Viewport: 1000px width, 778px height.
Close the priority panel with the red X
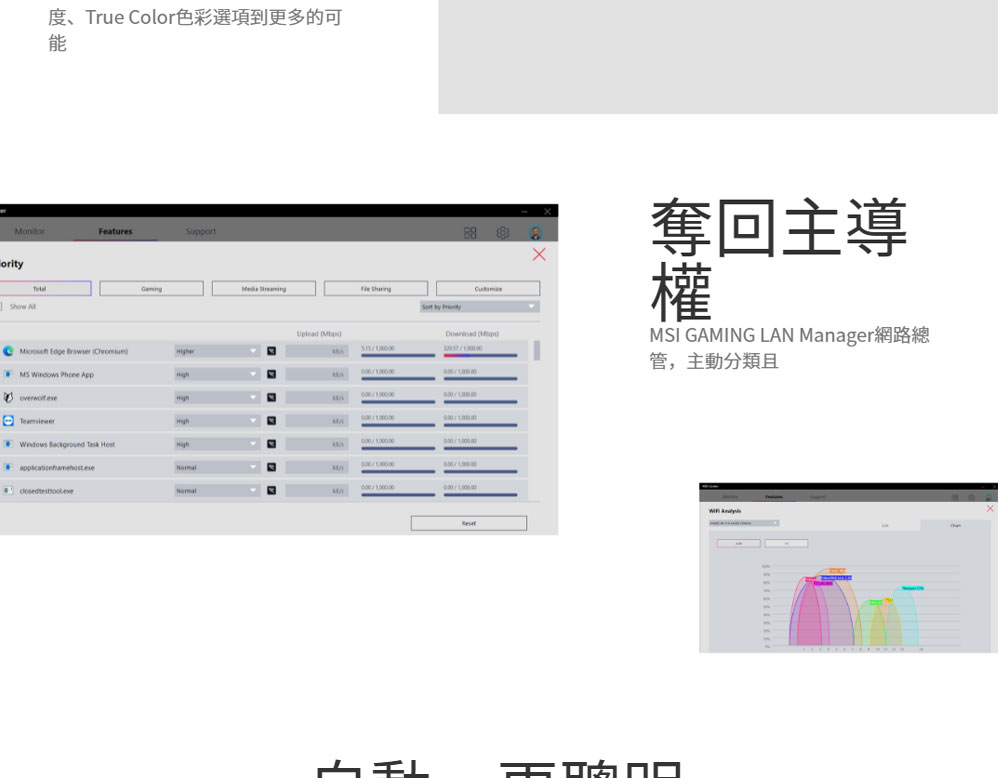tap(539, 254)
